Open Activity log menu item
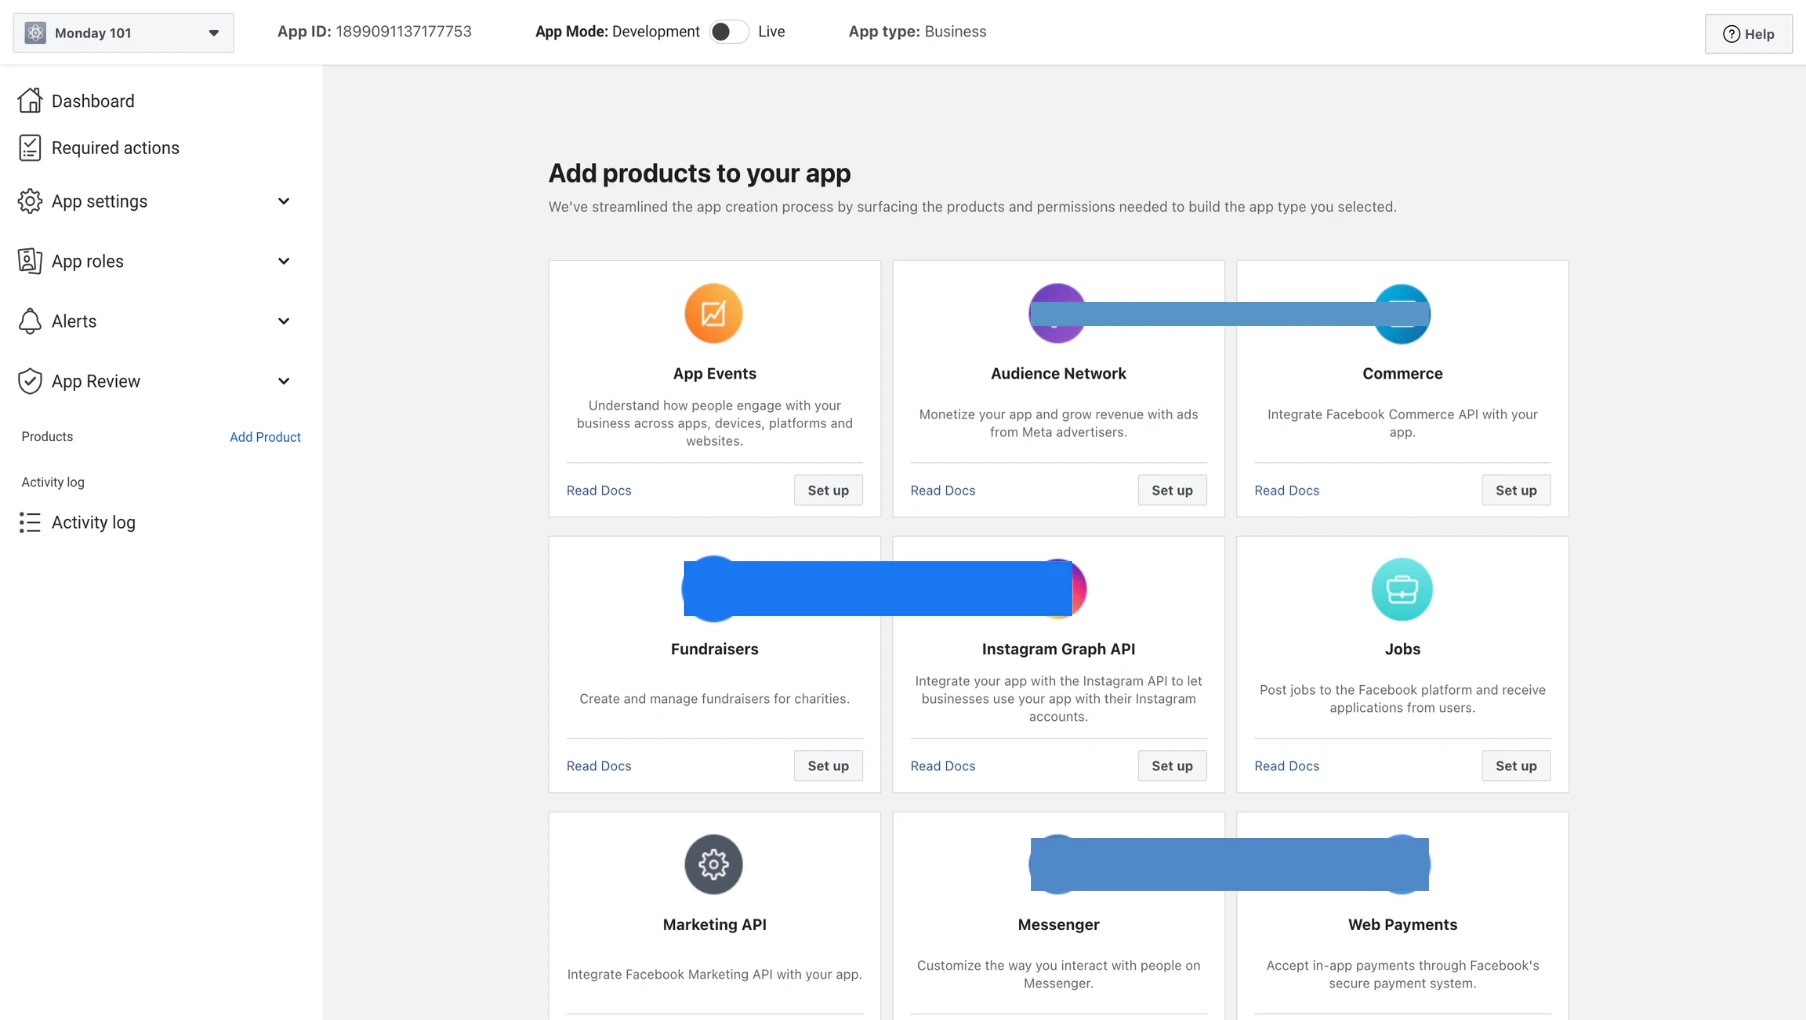 pos(93,522)
